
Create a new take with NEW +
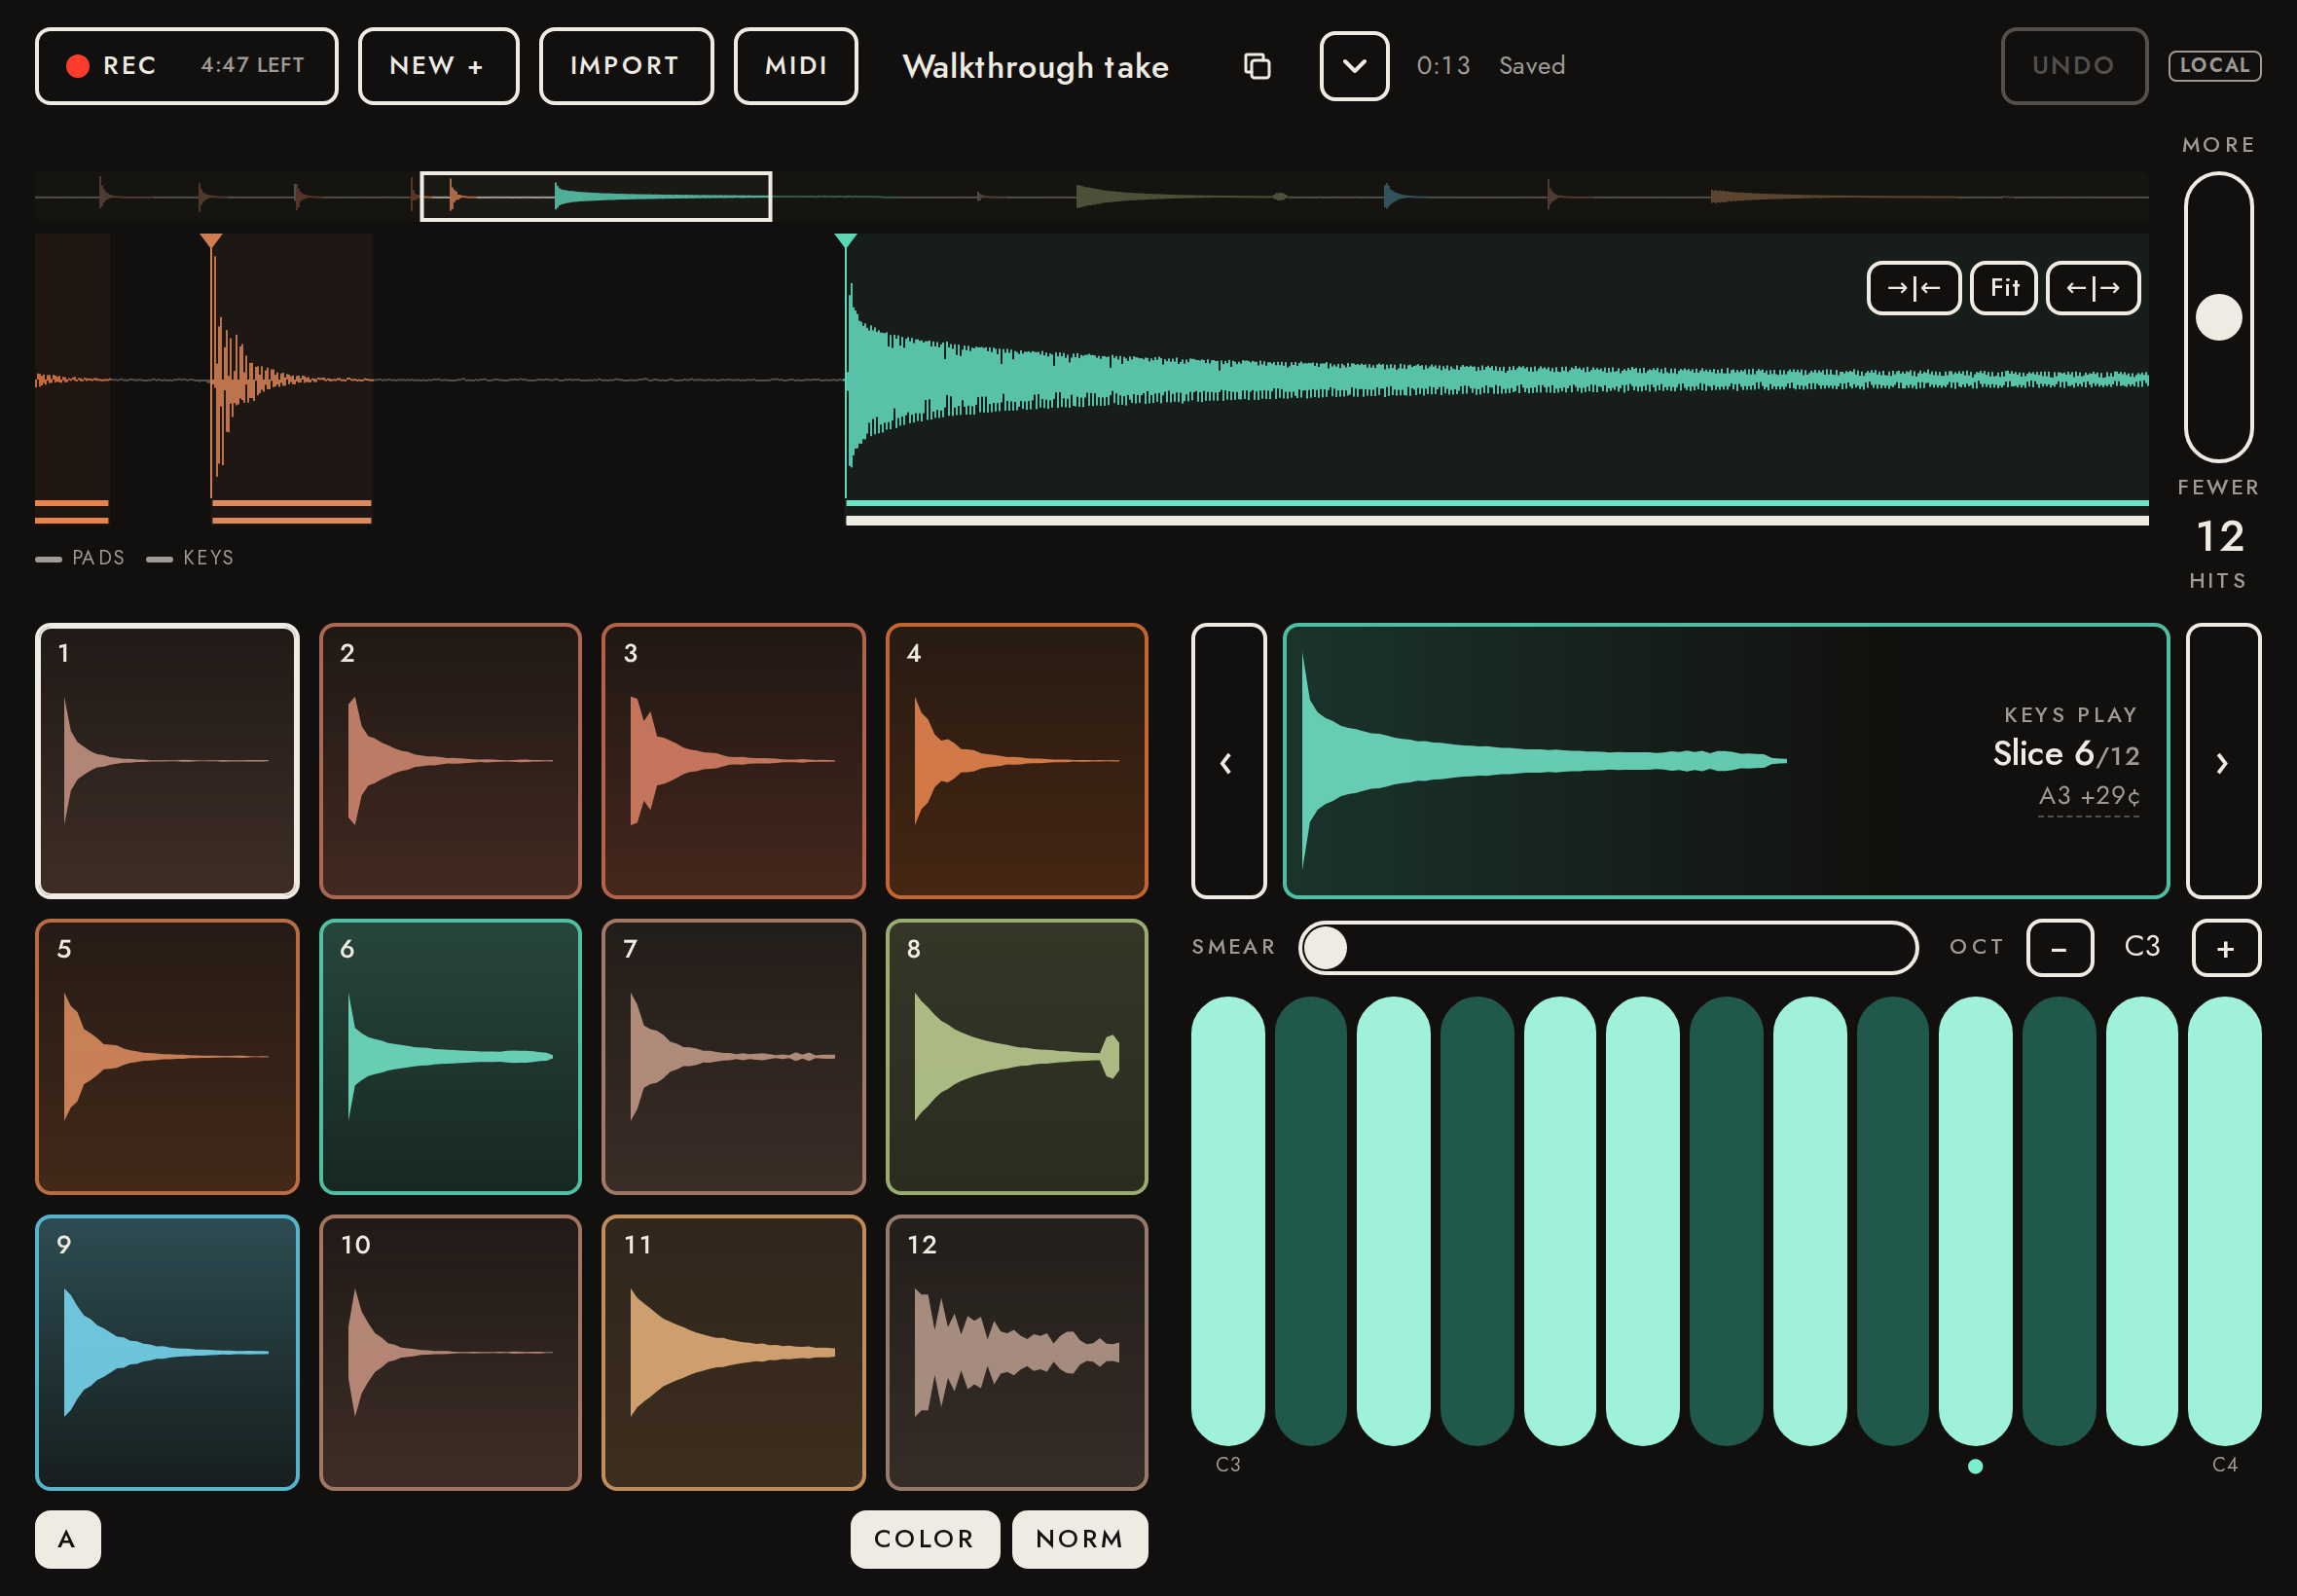tap(438, 66)
